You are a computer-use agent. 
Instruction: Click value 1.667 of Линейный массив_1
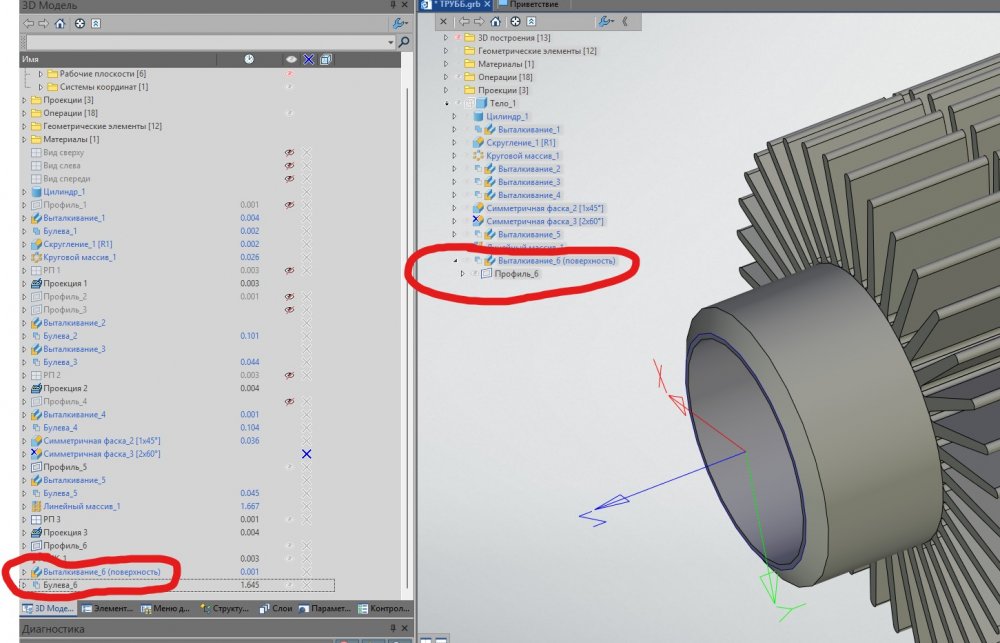249,506
